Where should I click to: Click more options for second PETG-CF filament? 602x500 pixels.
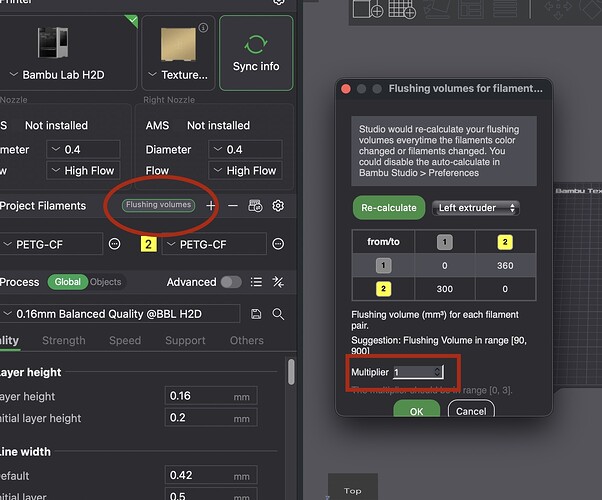(x=278, y=244)
